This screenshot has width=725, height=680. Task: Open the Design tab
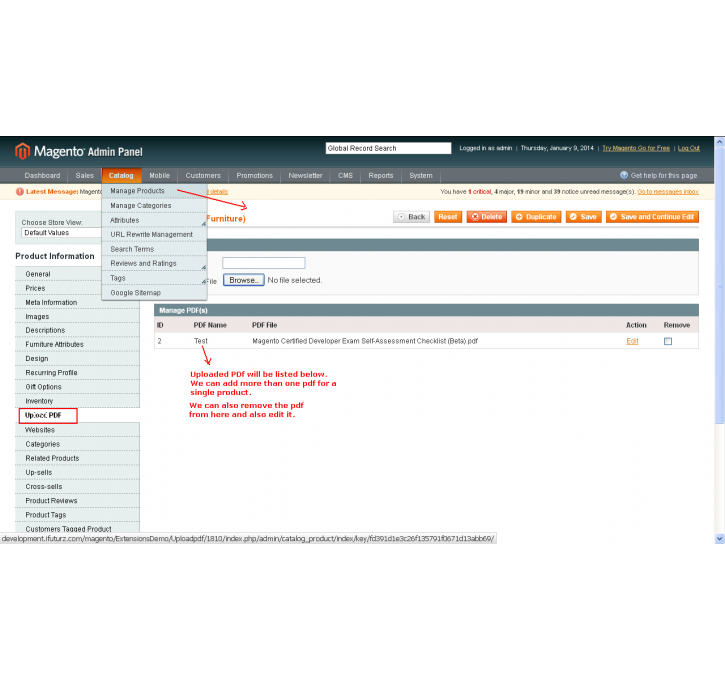point(77,359)
